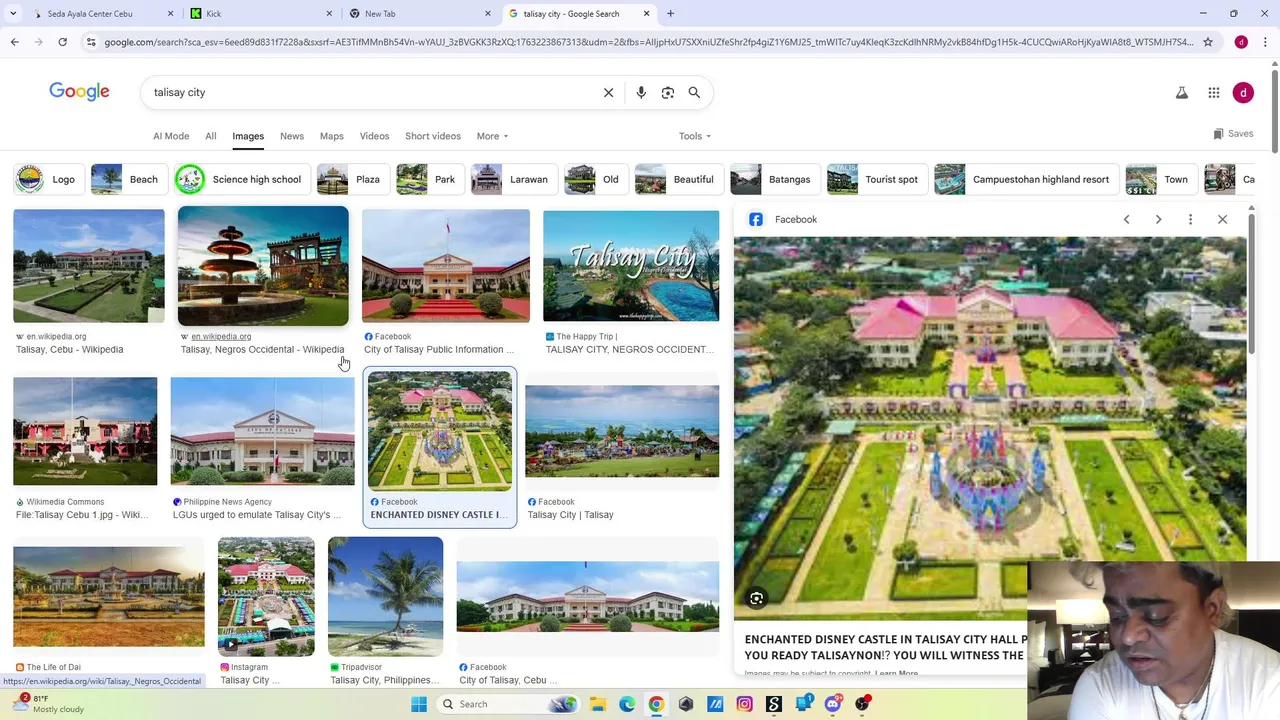Open Talisay, Negros Occidental - Wikipedia link
The width and height of the screenshot is (1280, 720).
coord(262,349)
